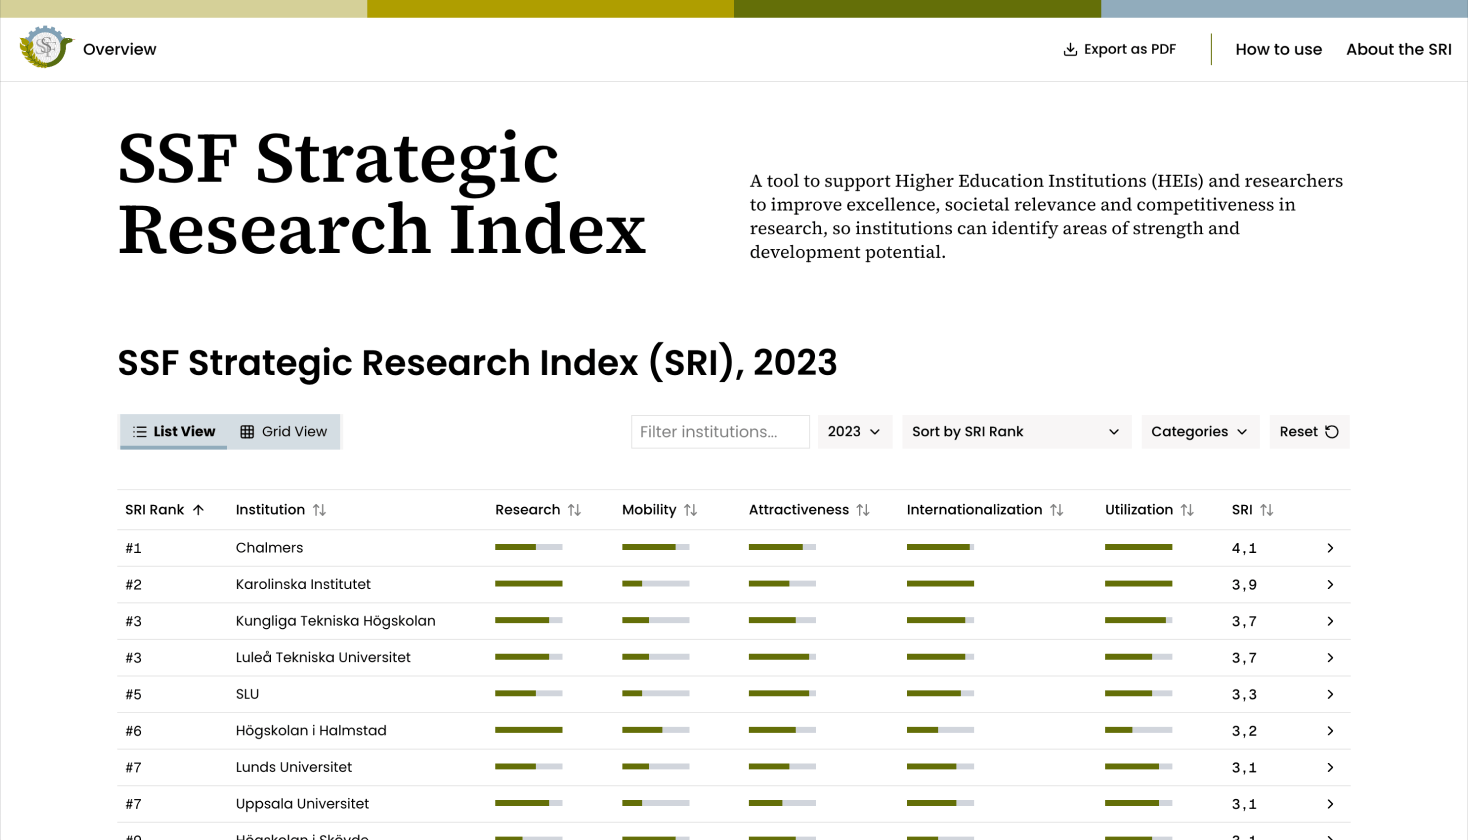The width and height of the screenshot is (1468, 840).
Task: Open the Kungliga Tekniska Högskolan row chevron
Action: click(x=1330, y=621)
